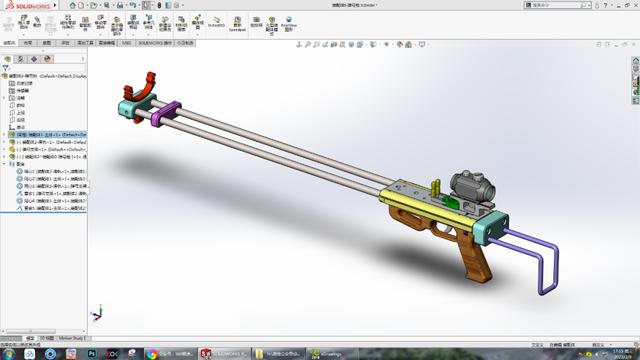Expand the panel tabs arrow beside DisplayManager

[x=83, y=59]
